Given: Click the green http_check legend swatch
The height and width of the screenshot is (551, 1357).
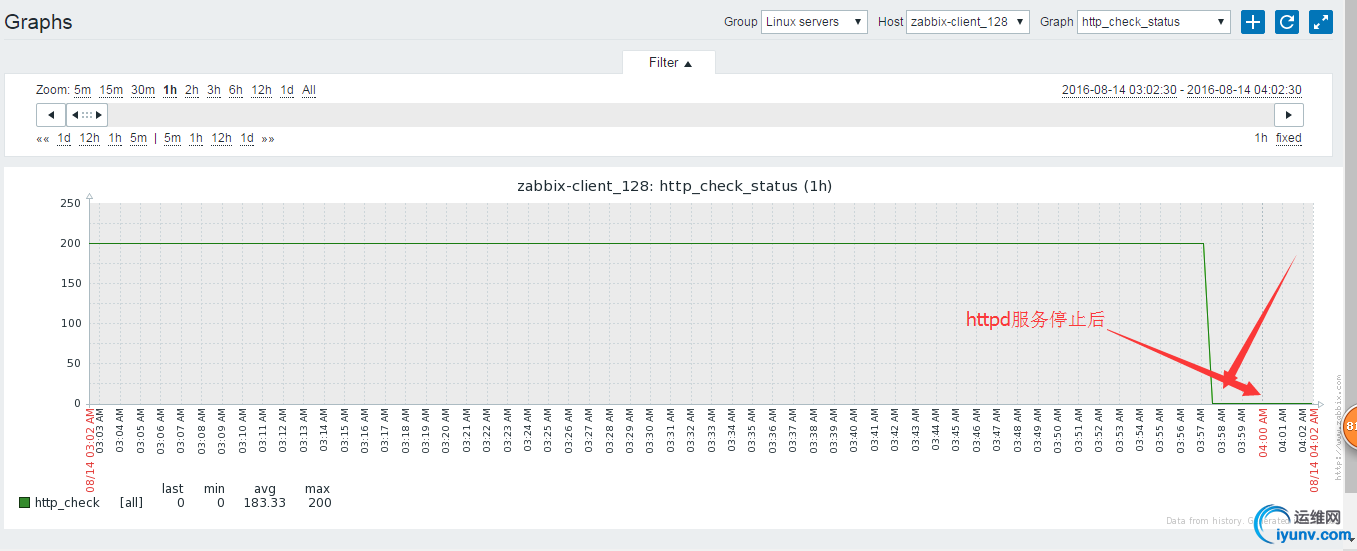Looking at the screenshot, I should coord(24,503).
